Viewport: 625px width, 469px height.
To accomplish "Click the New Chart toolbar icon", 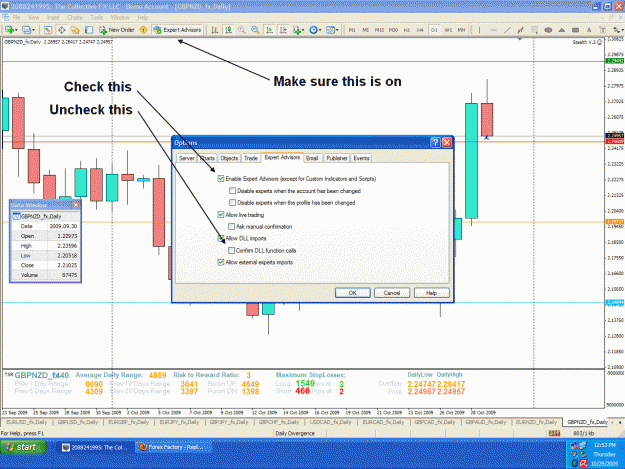I will click(x=10, y=30).
